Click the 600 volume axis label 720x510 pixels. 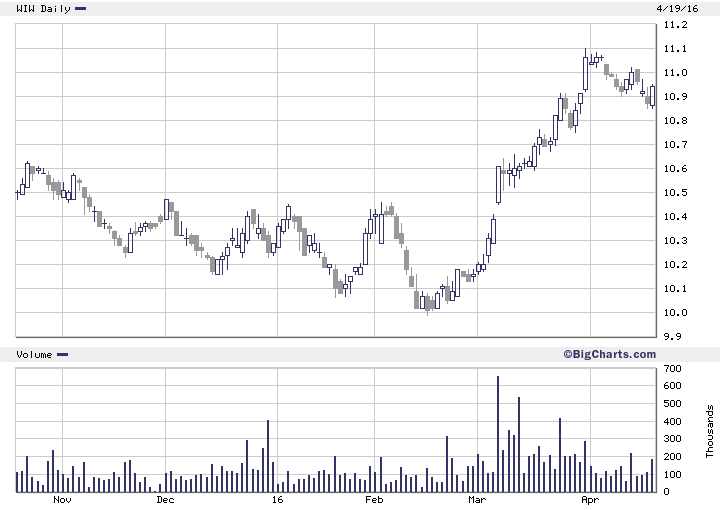[673, 386]
